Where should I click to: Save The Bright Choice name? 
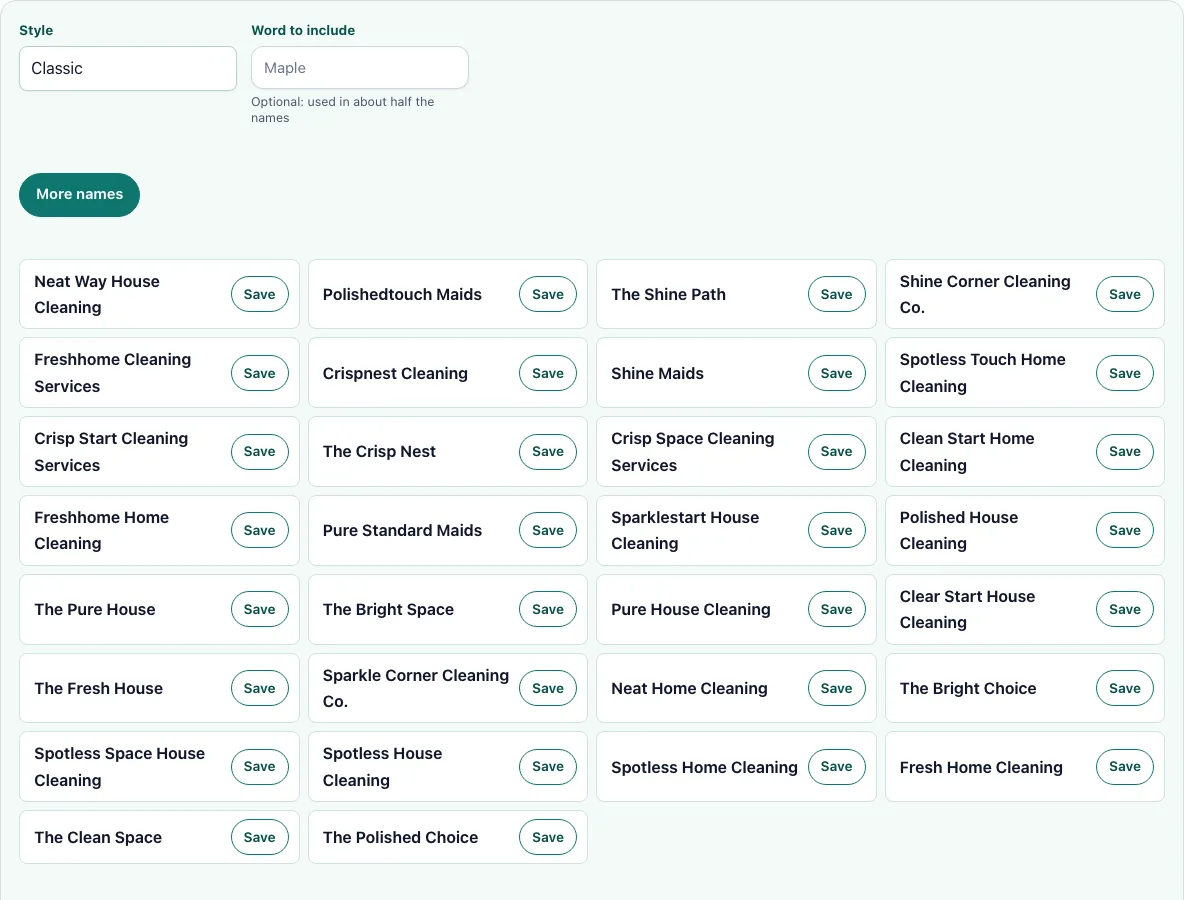[x=1125, y=689]
